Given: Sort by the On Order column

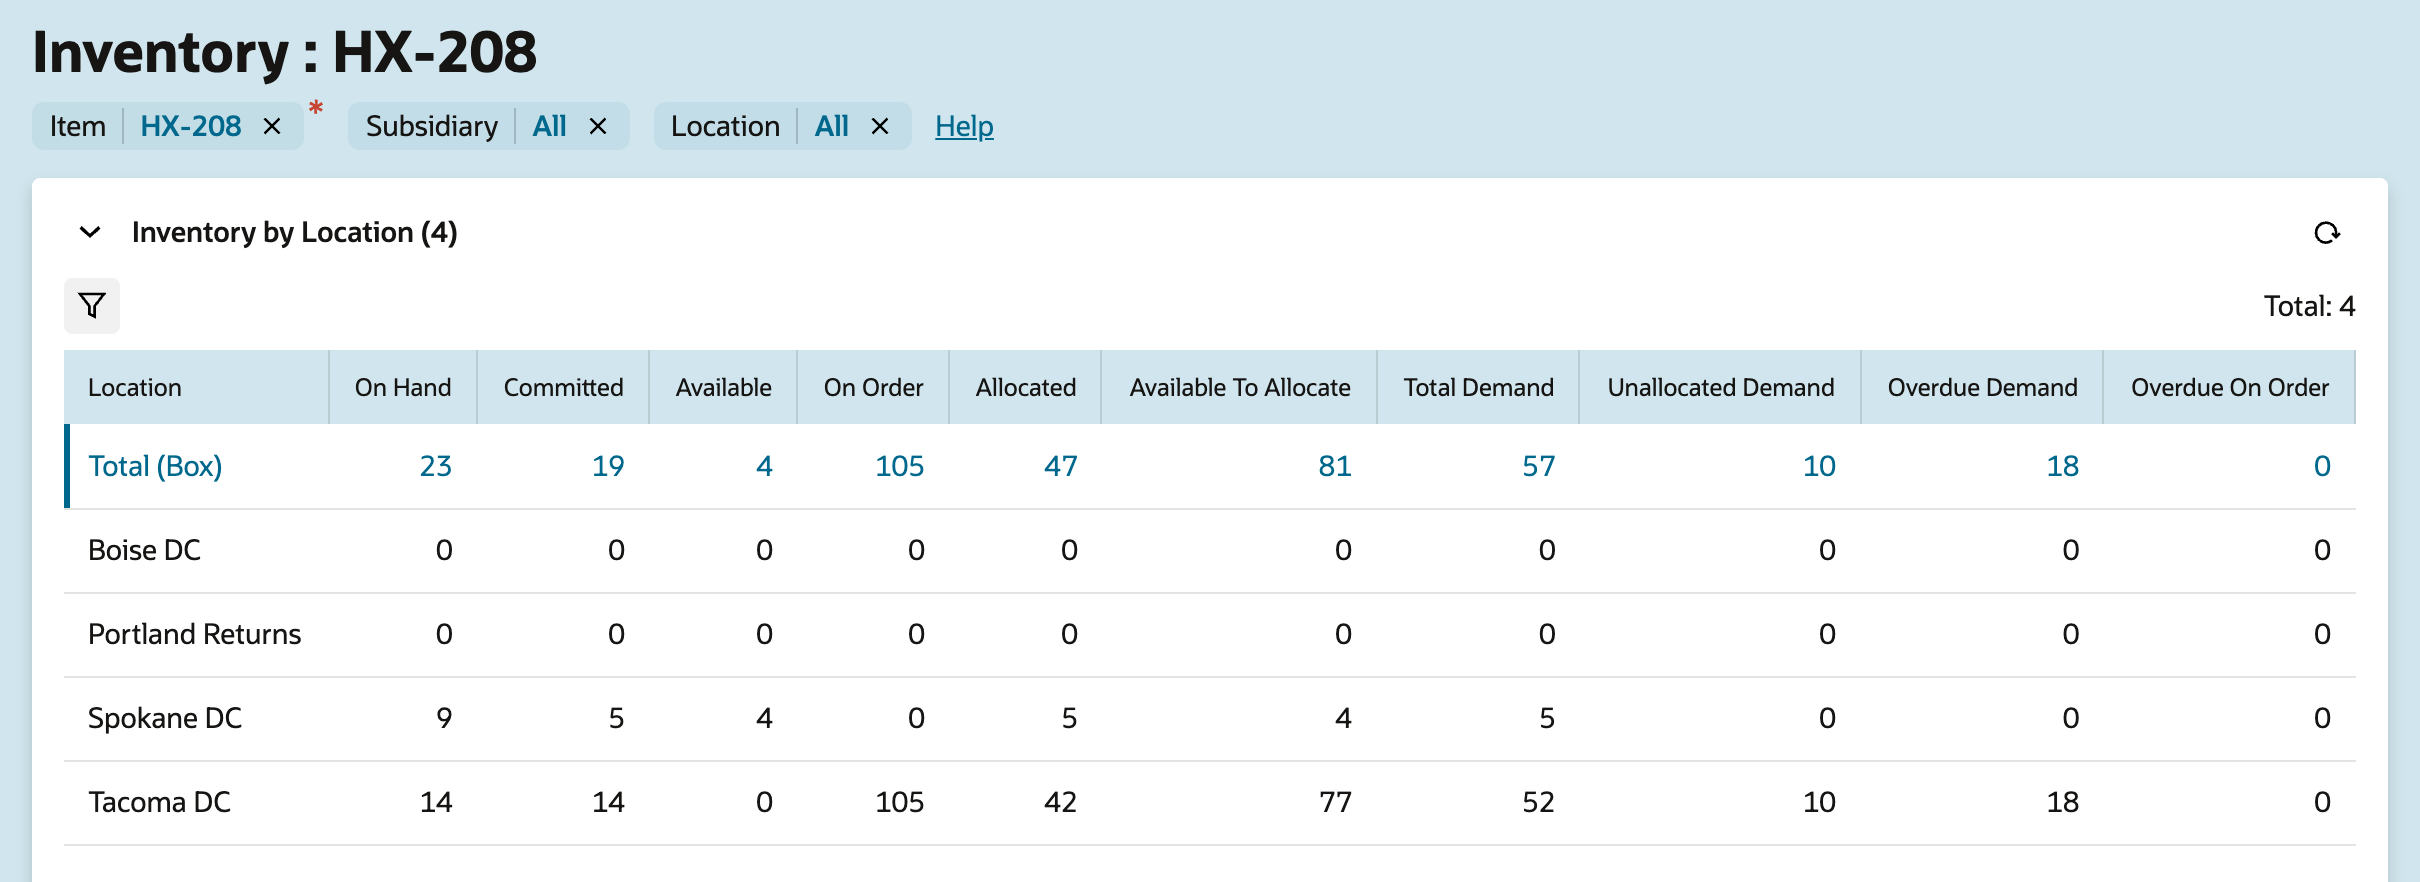Looking at the screenshot, I should (x=873, y=387).
